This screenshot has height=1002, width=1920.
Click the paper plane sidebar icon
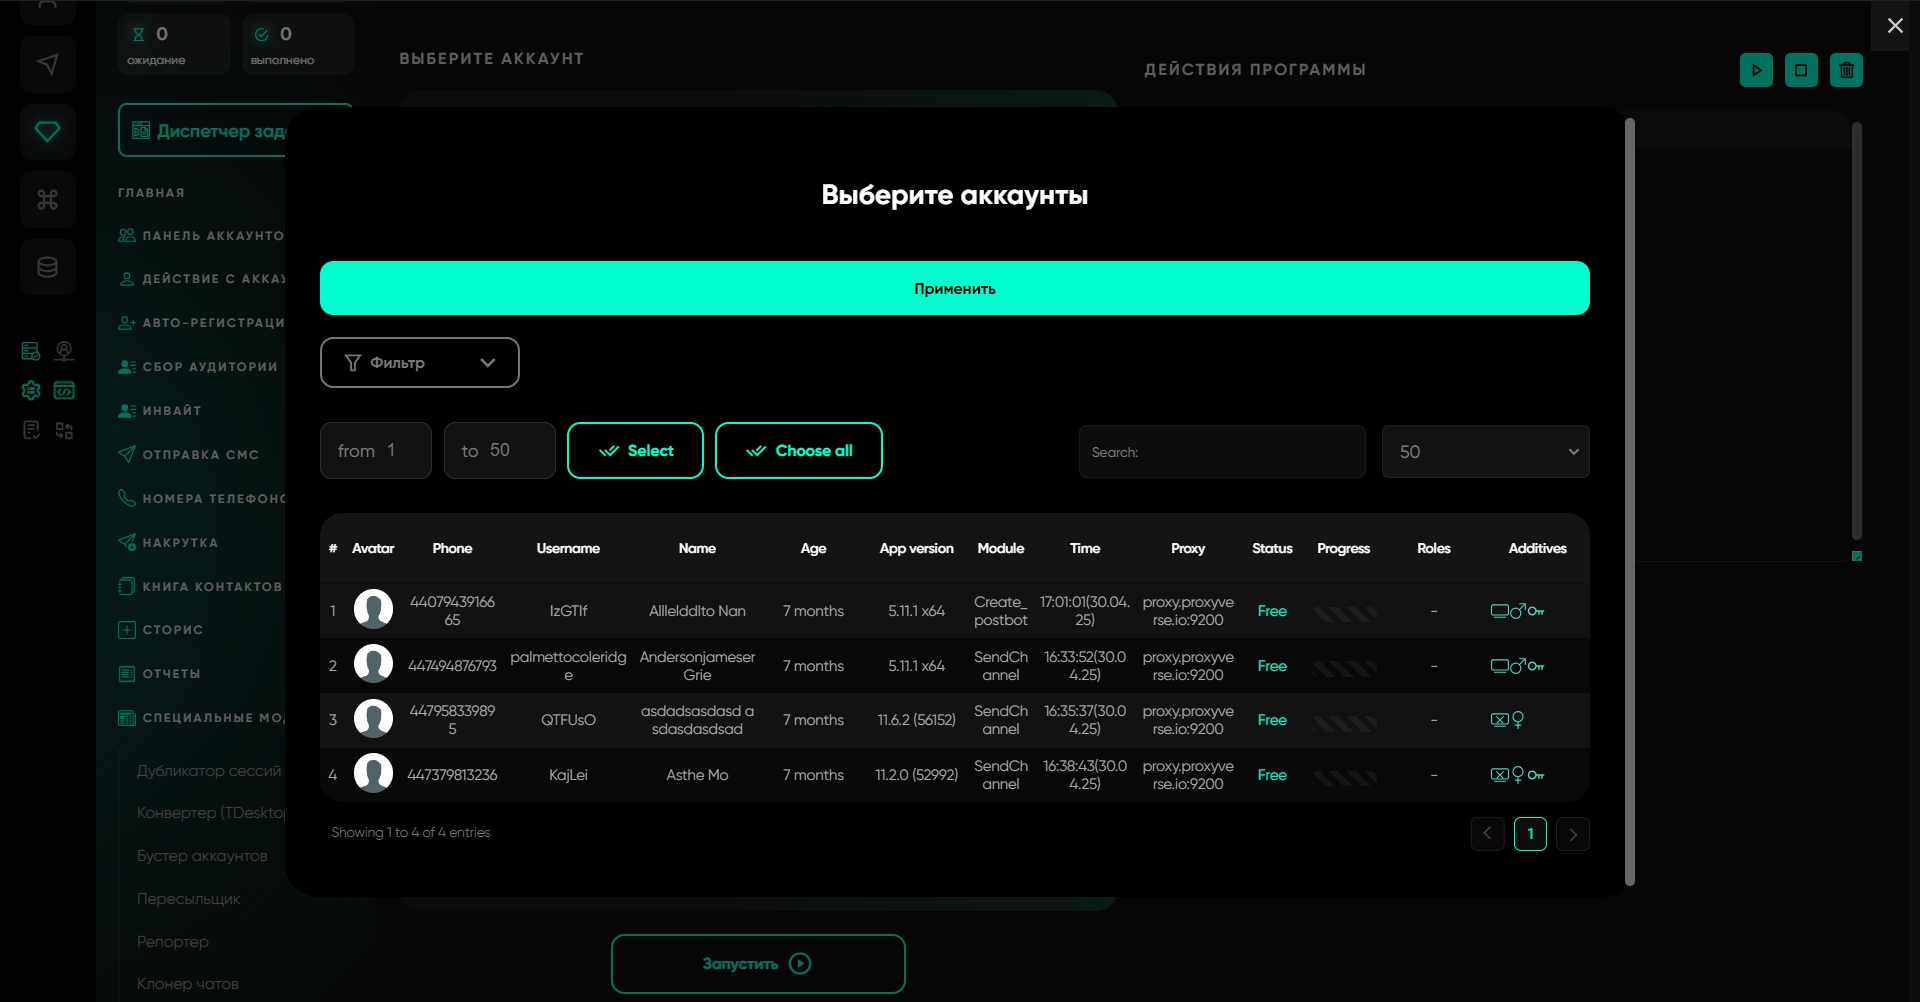[x=47, y=65]
